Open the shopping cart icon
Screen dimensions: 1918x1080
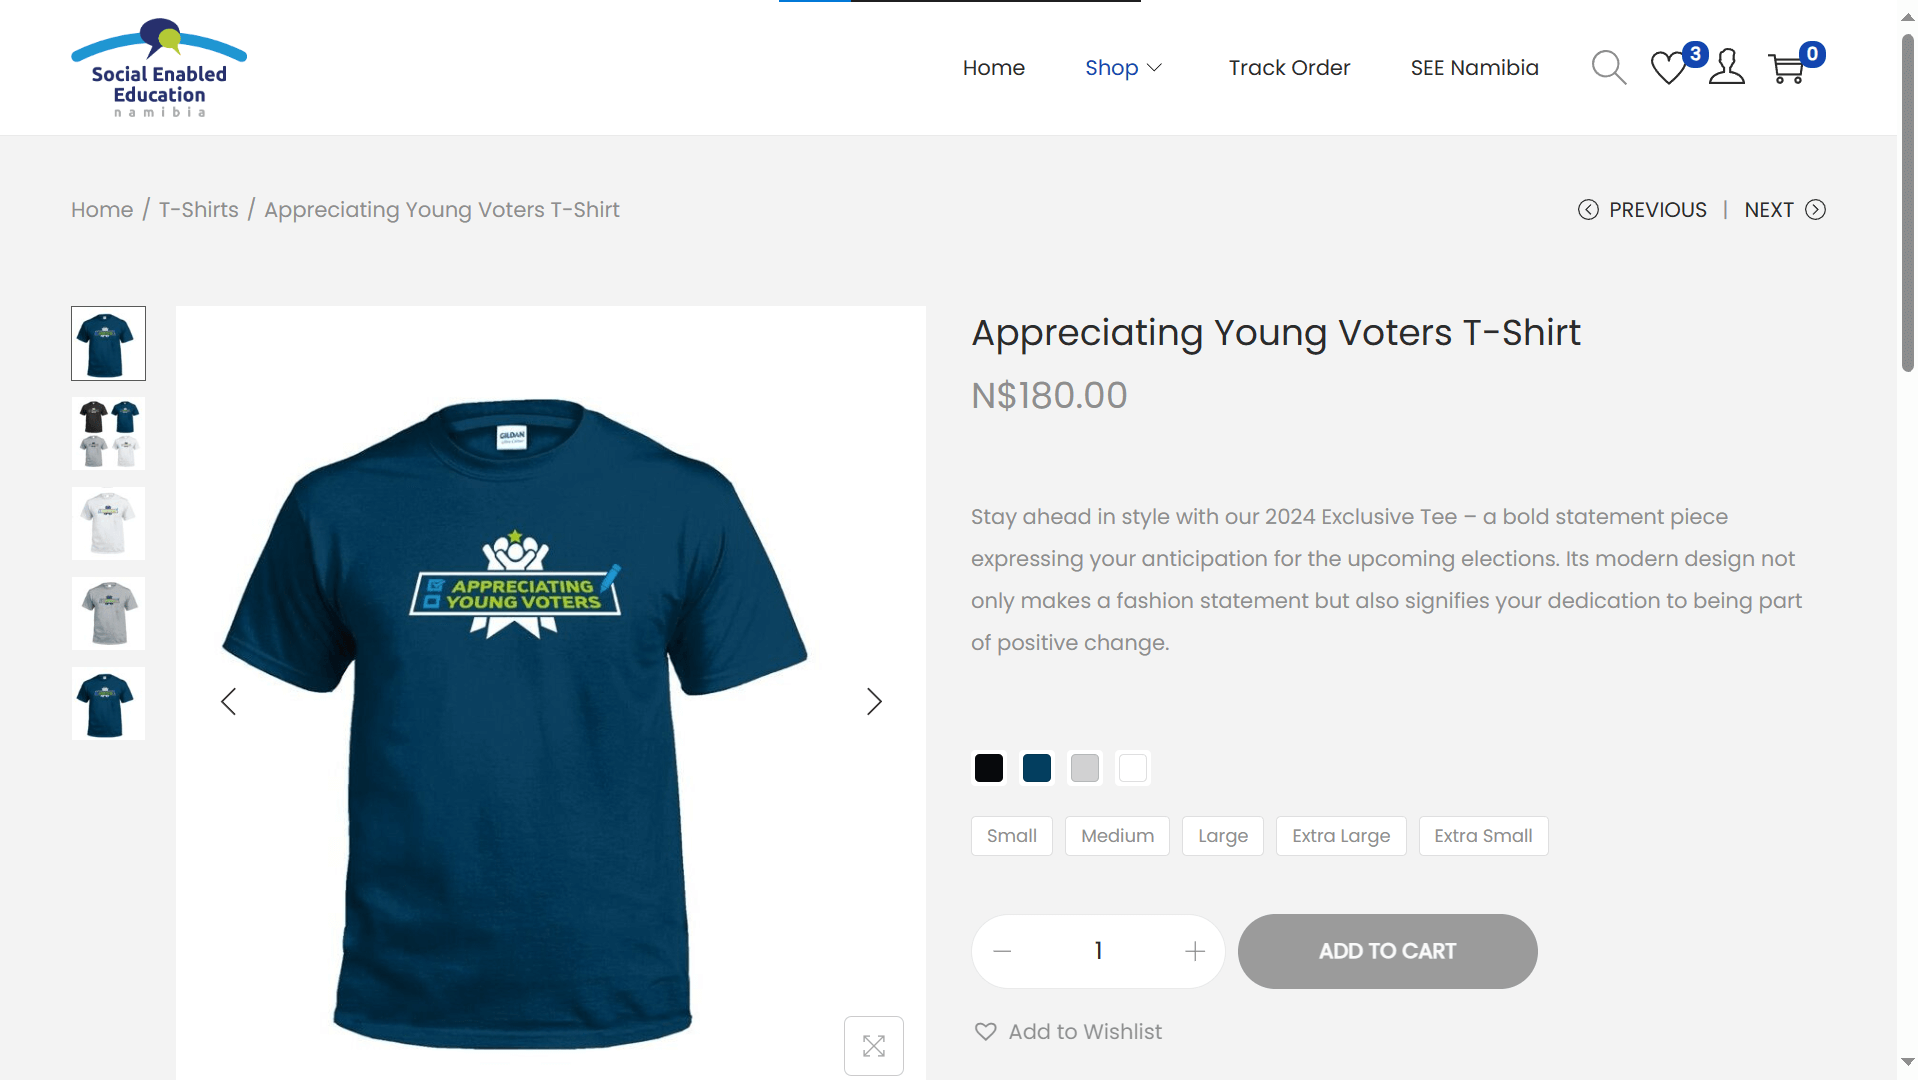pyautogui.click(x=1786, y=68)
